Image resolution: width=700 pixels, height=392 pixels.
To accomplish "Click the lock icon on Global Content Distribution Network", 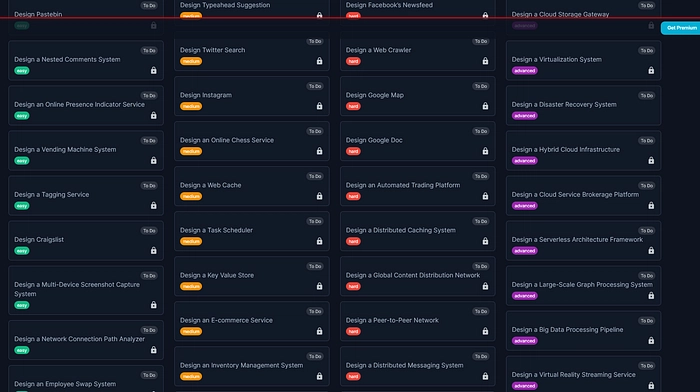I will pos(485,286).
